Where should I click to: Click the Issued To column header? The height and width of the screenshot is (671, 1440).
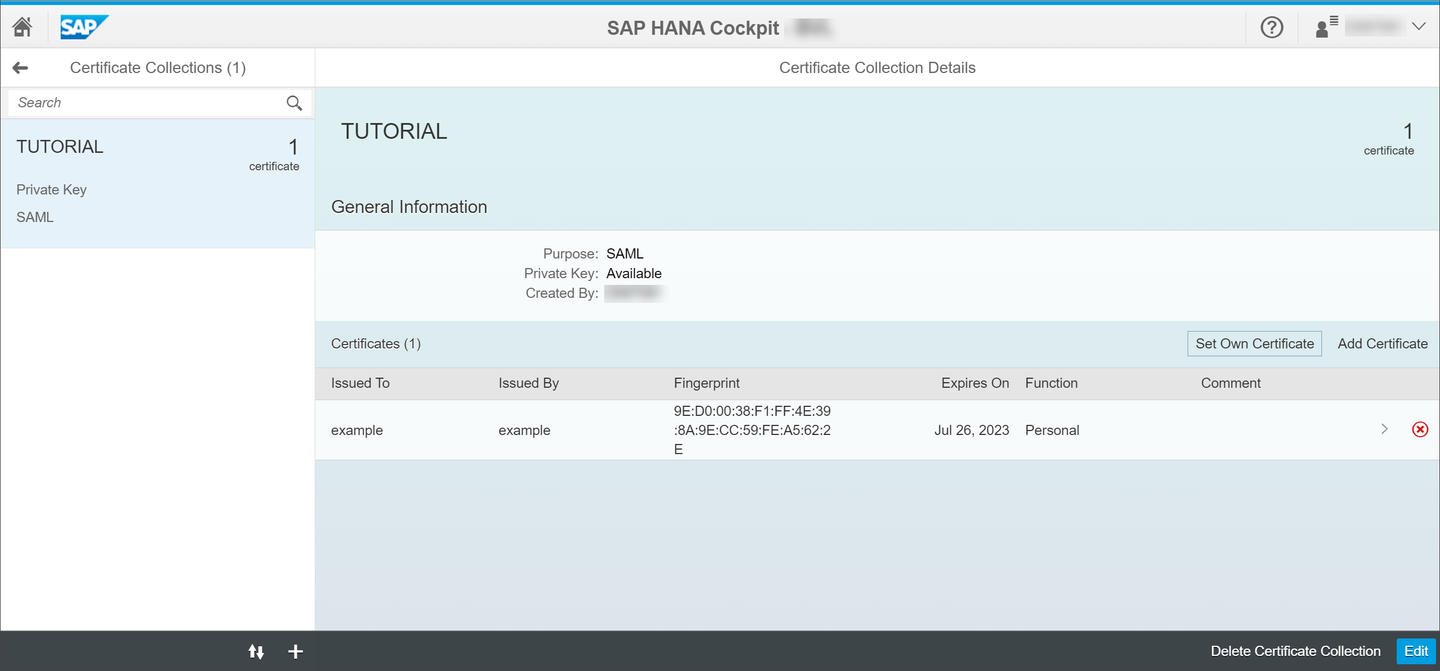point(360,383)
